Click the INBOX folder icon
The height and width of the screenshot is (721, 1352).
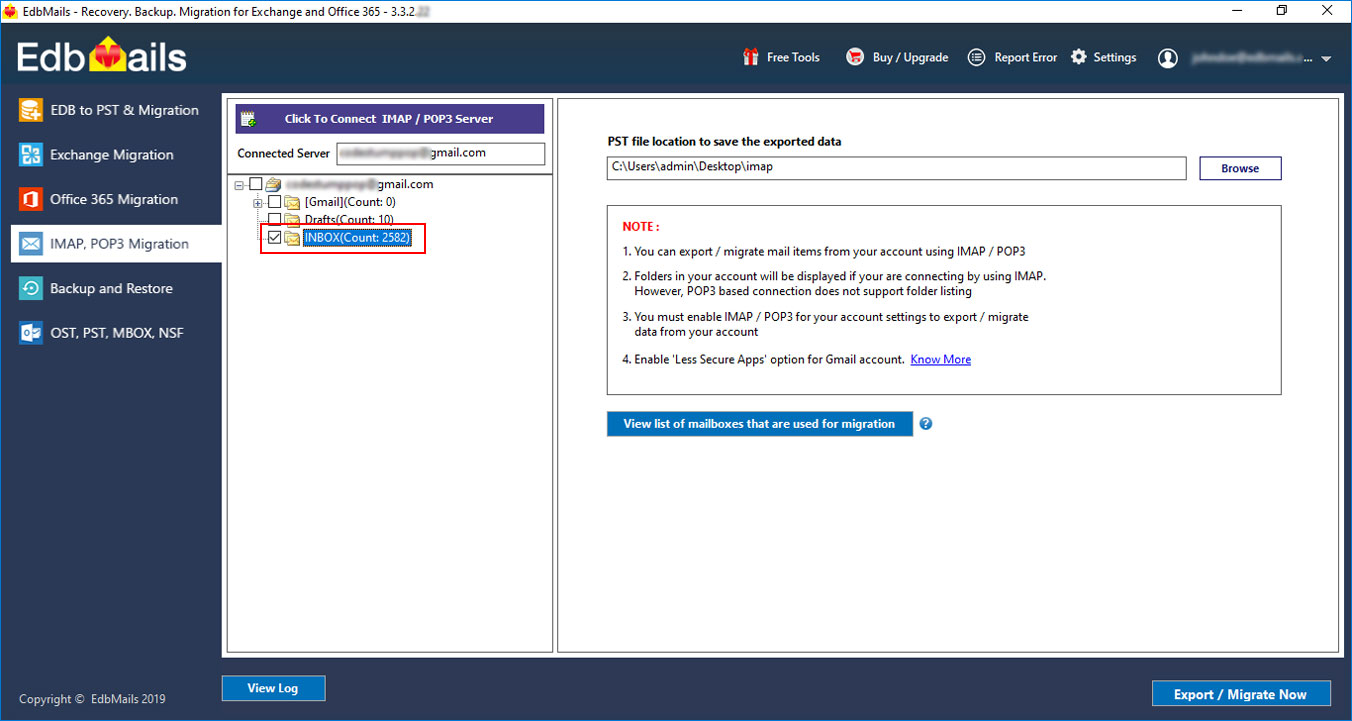[292, 238]
